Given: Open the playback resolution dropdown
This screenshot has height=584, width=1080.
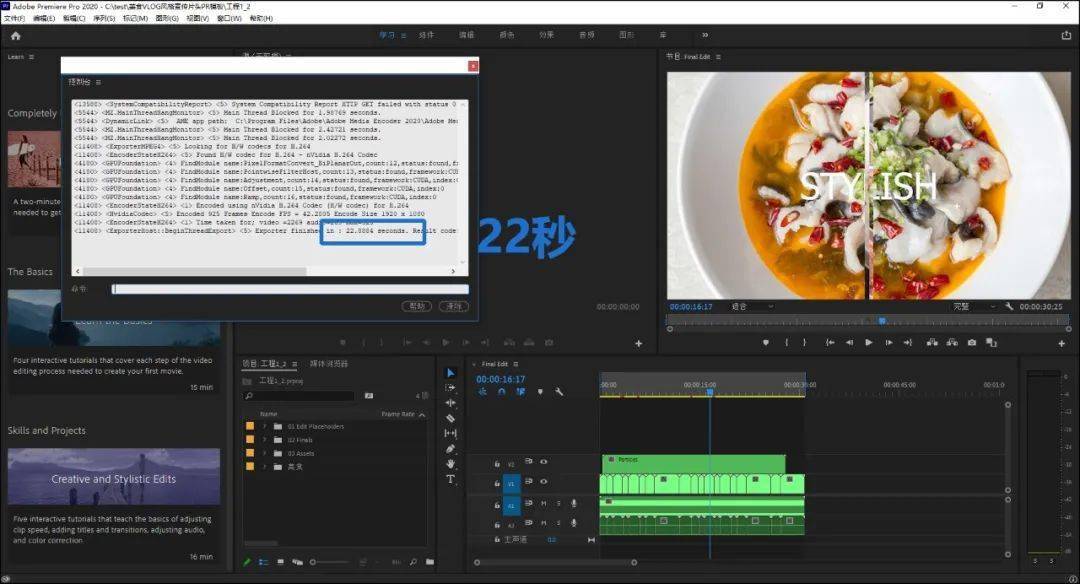Looking at the screenshot, I should coord(974,306).
